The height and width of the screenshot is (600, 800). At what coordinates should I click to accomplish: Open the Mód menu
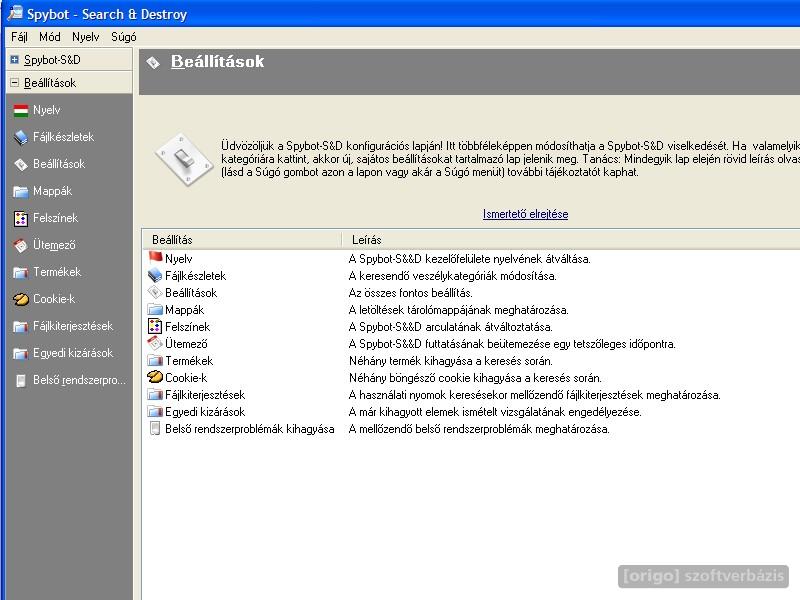[49, 37]
